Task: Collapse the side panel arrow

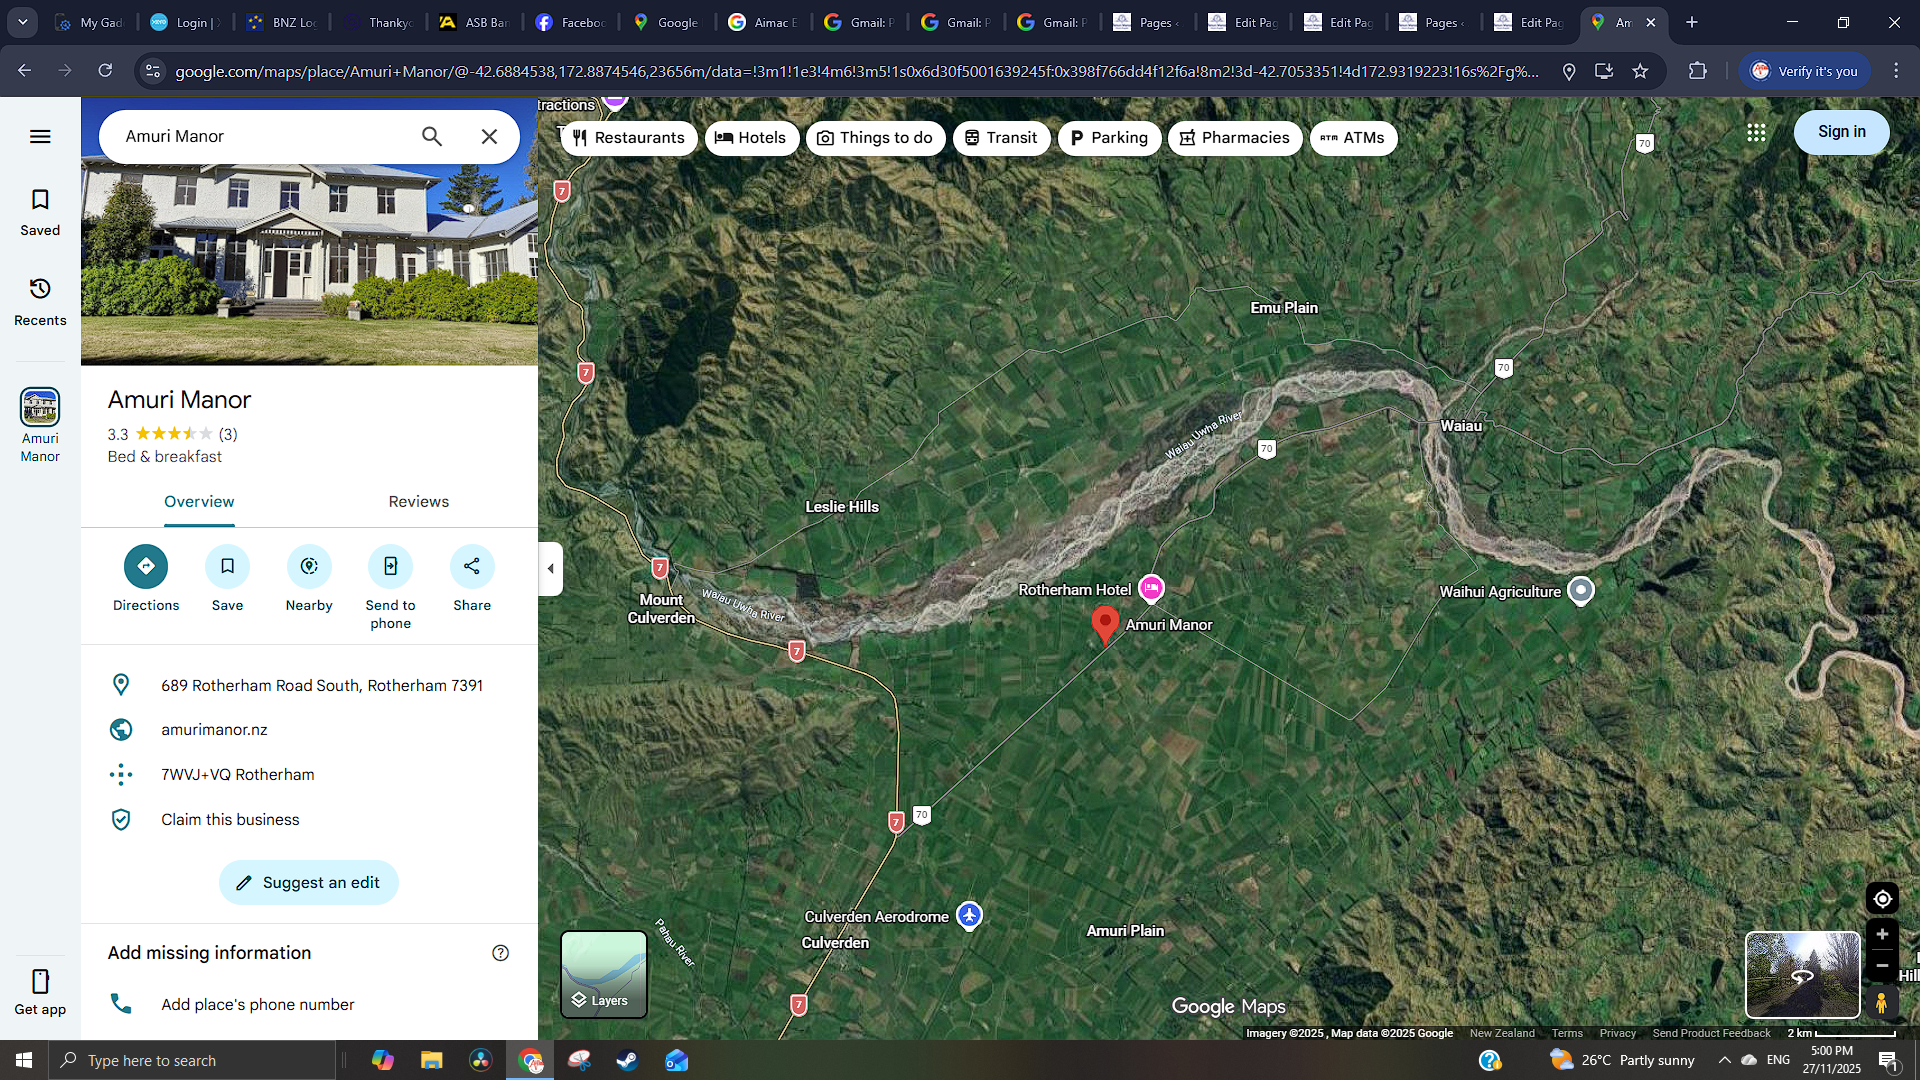Action: click(550, 569)
